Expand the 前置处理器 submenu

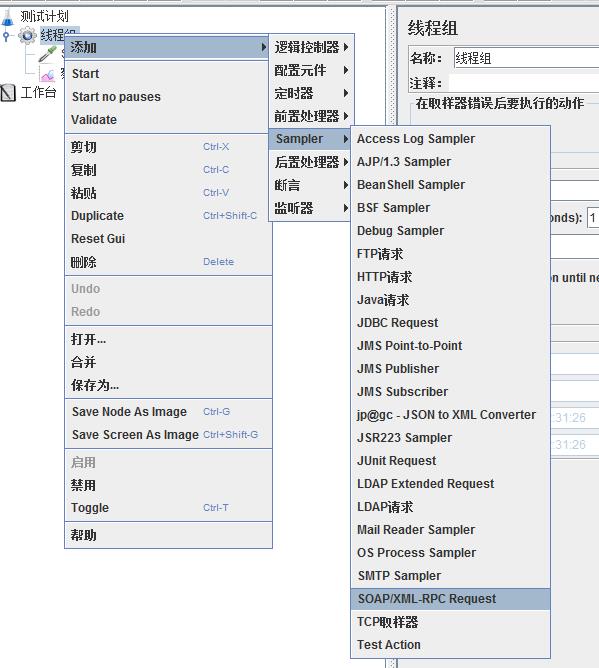[x=311, y=116]
